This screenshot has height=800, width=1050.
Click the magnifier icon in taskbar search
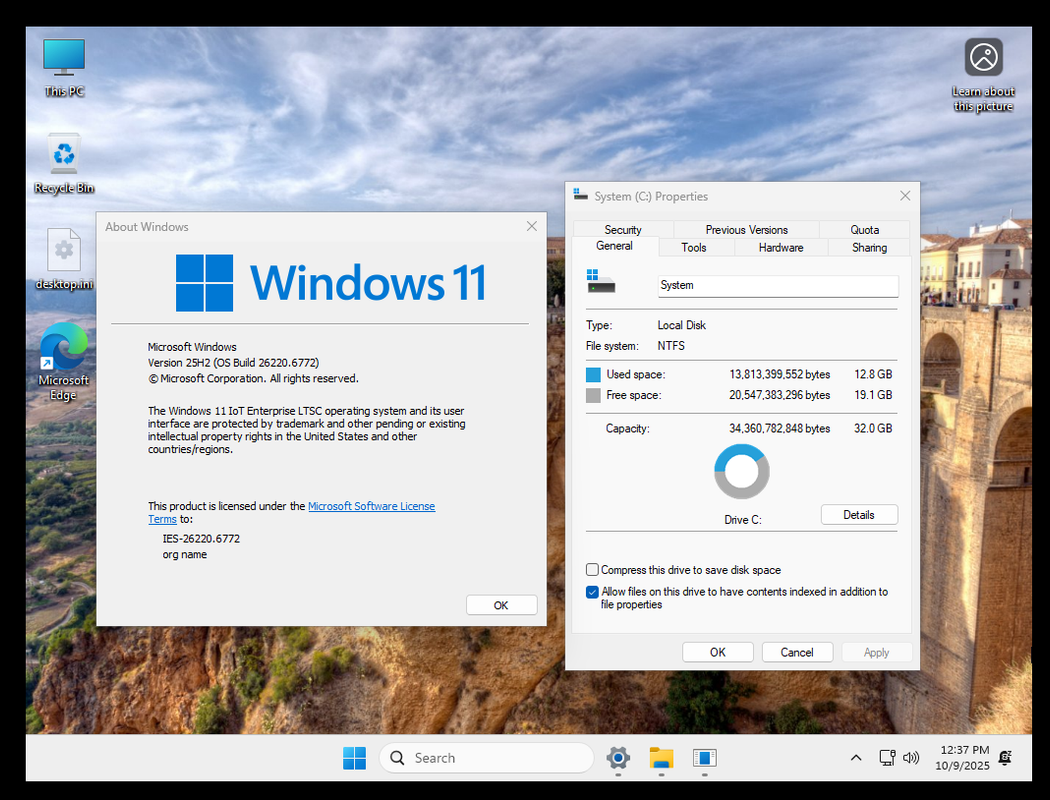[397, 758]
